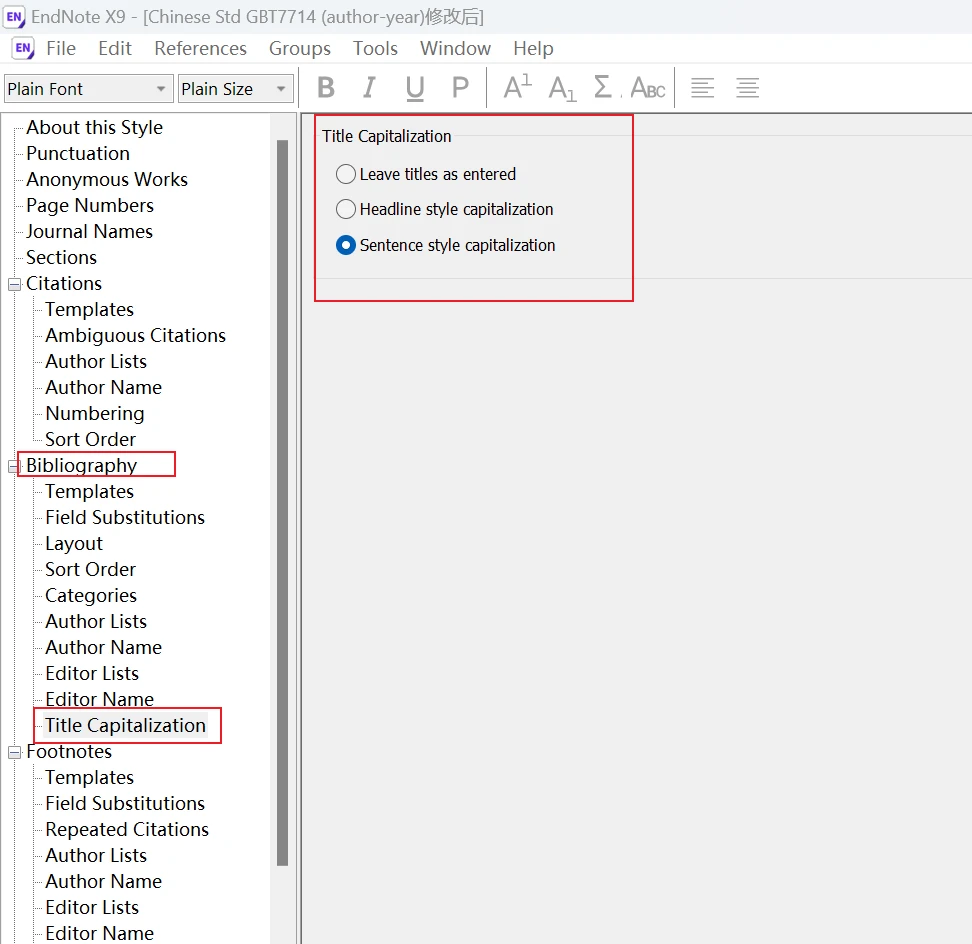972x944 pixels.
Task: Apply Bold formatting from toolbar
Action: 326,88
